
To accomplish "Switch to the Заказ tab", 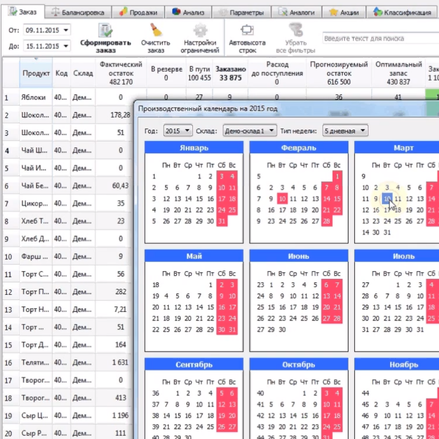I will (23, 12).
